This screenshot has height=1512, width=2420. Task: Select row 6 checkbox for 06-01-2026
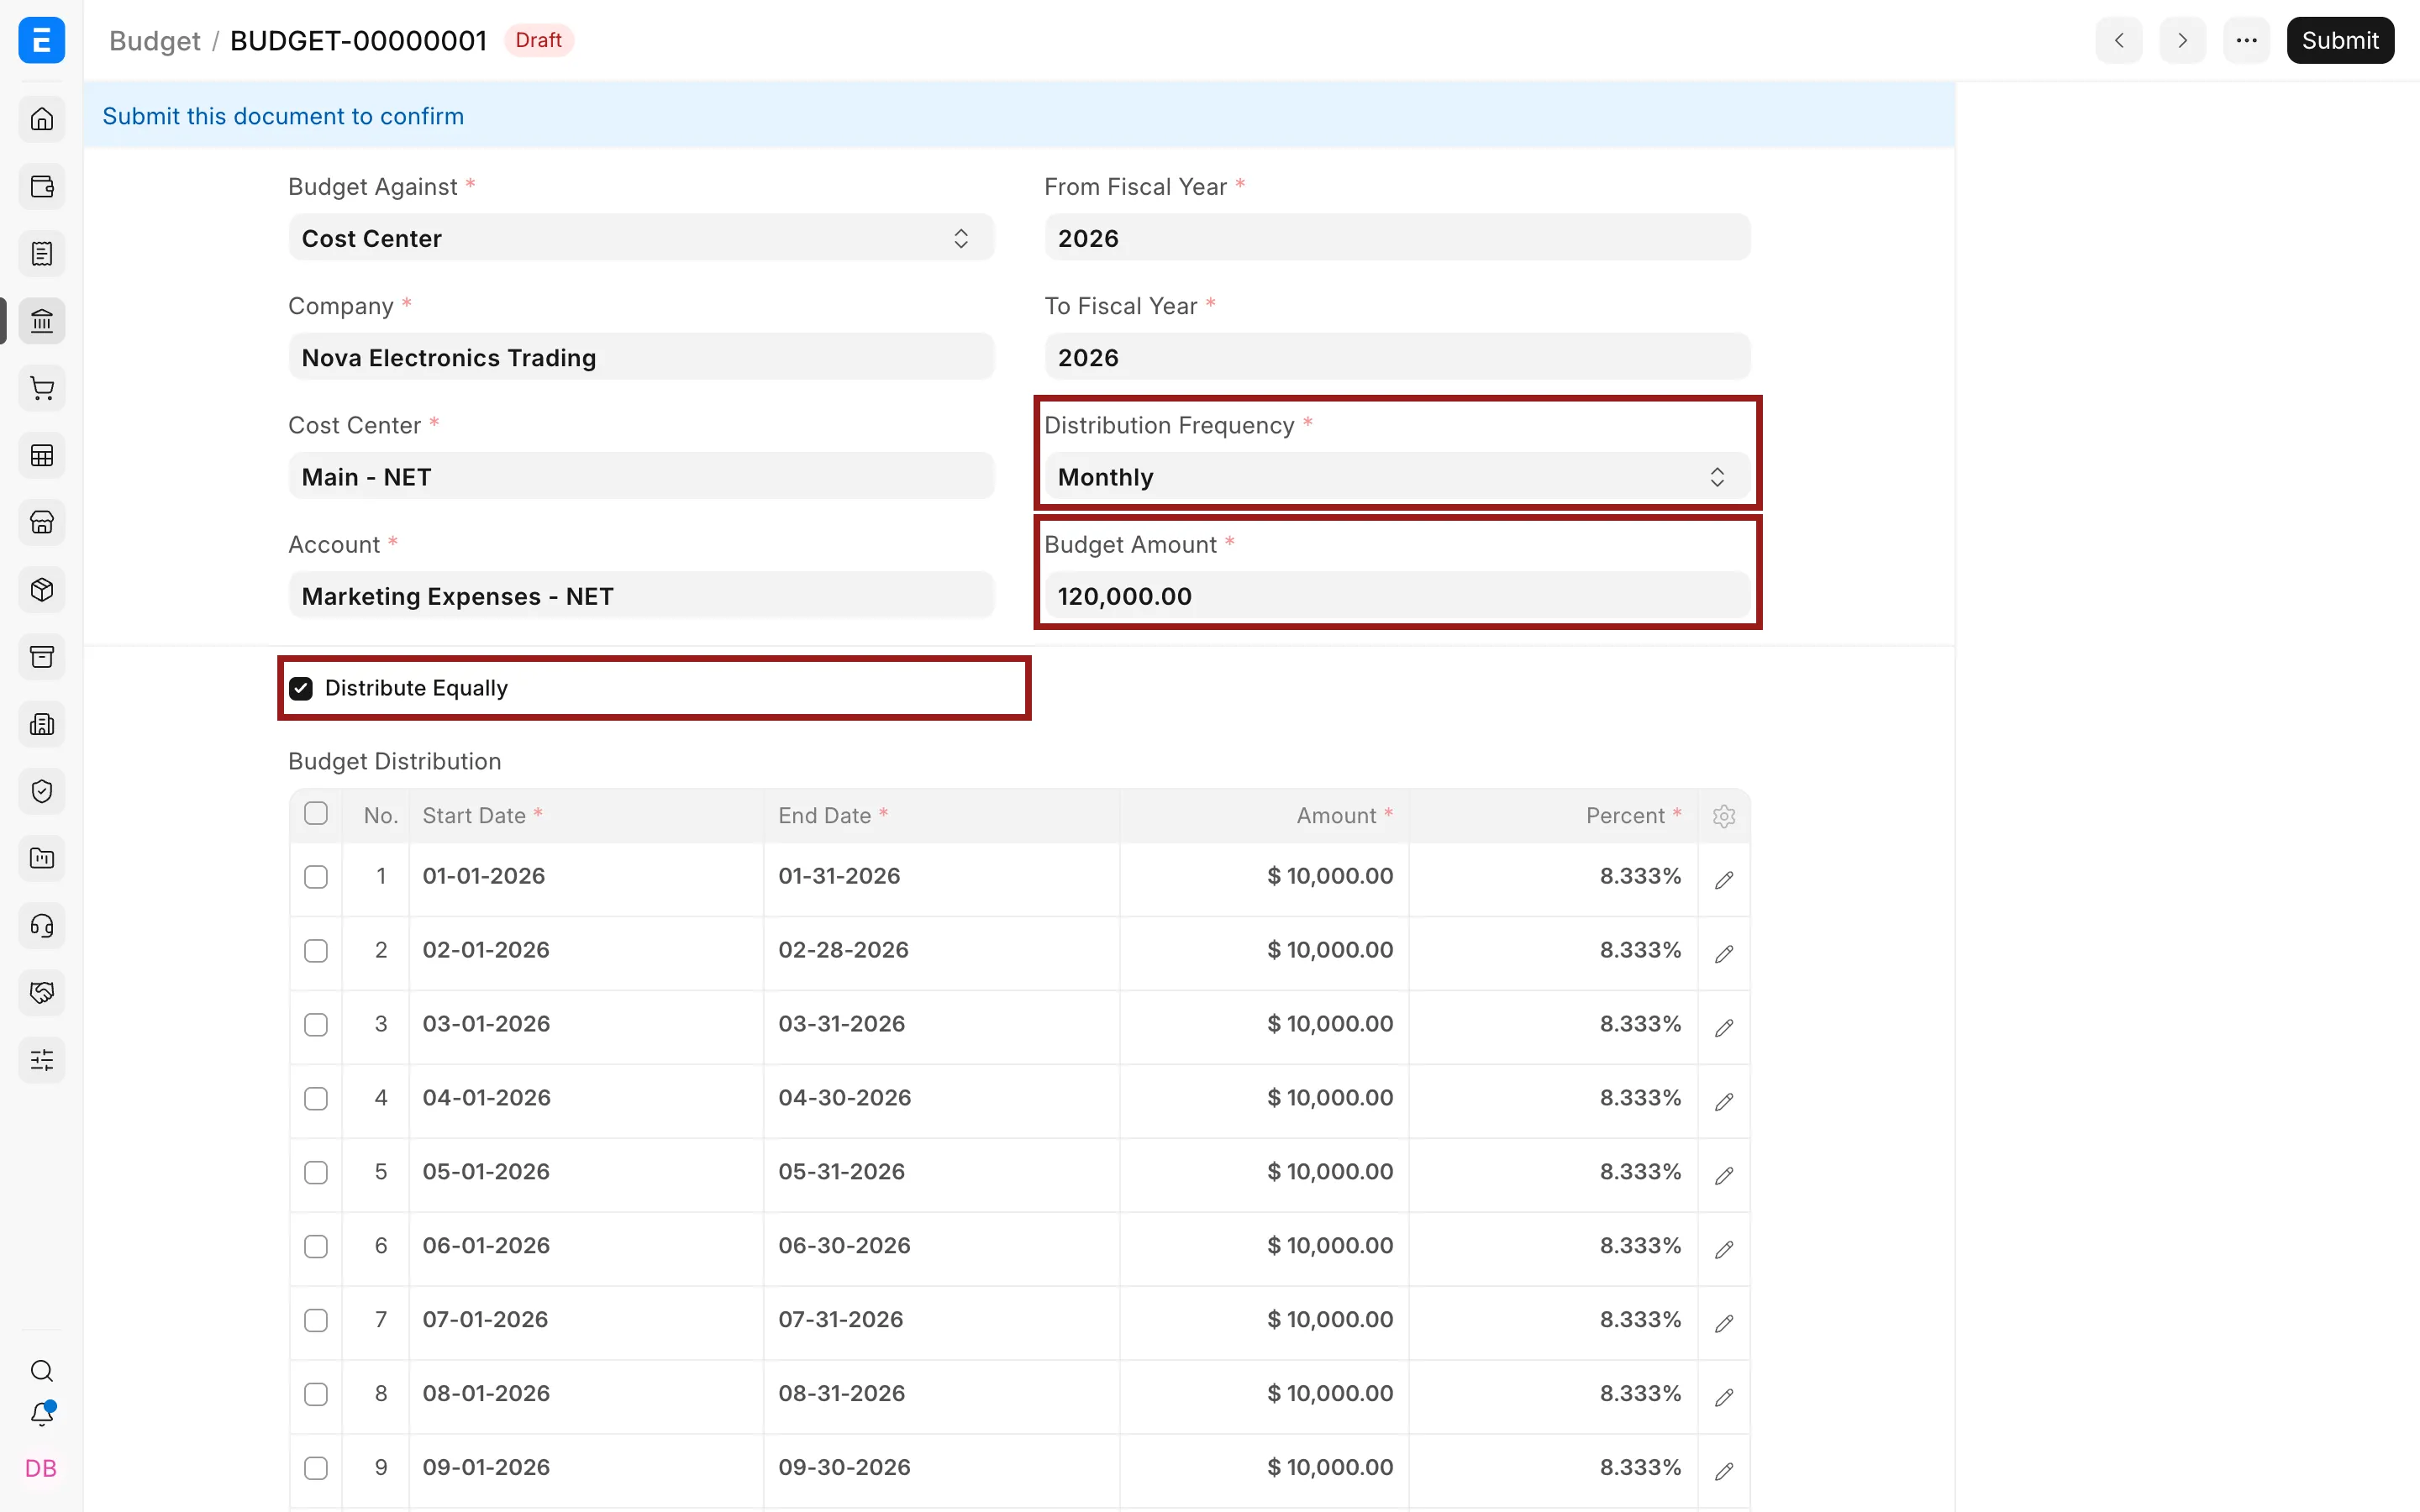pyautogui.click(x=316, y=1247)
